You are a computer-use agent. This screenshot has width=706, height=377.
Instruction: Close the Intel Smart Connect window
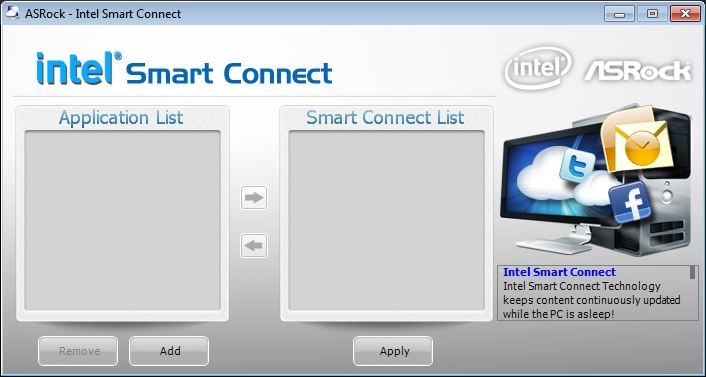click(685, 14)
